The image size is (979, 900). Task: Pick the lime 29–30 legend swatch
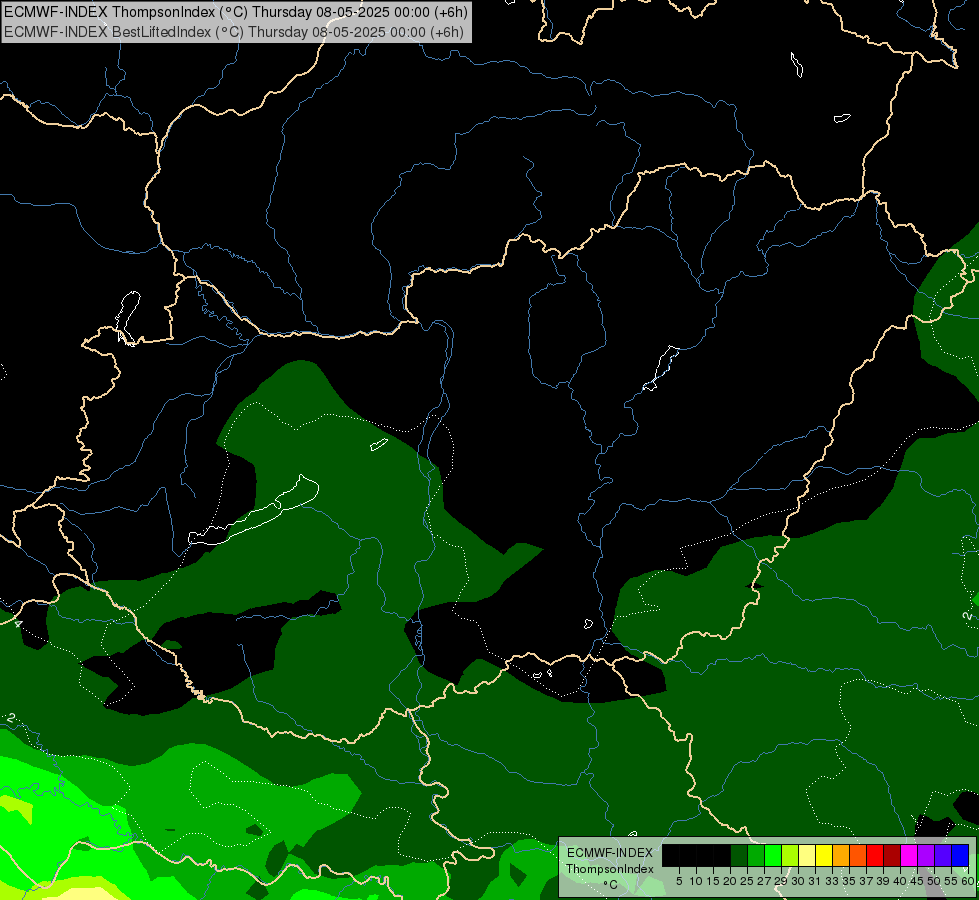coord(790,855)
